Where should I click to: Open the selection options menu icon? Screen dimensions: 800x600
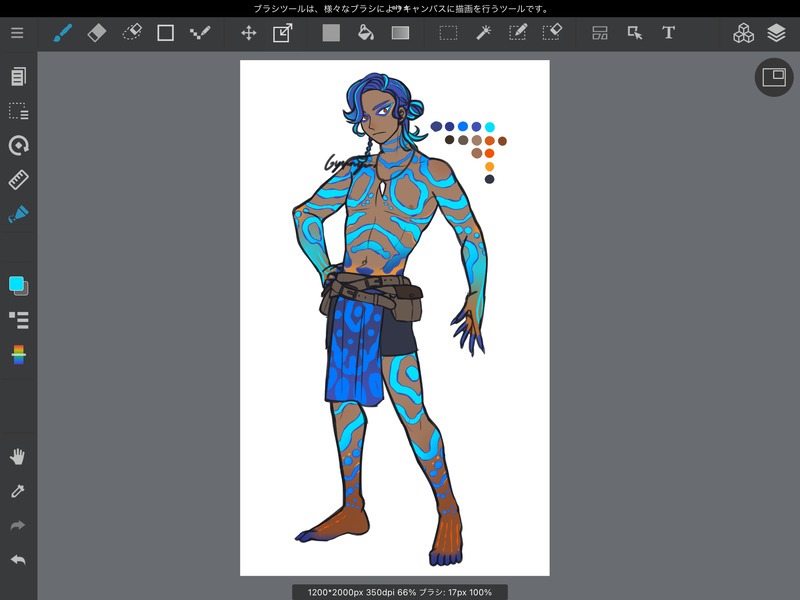[x=18, y=111]
